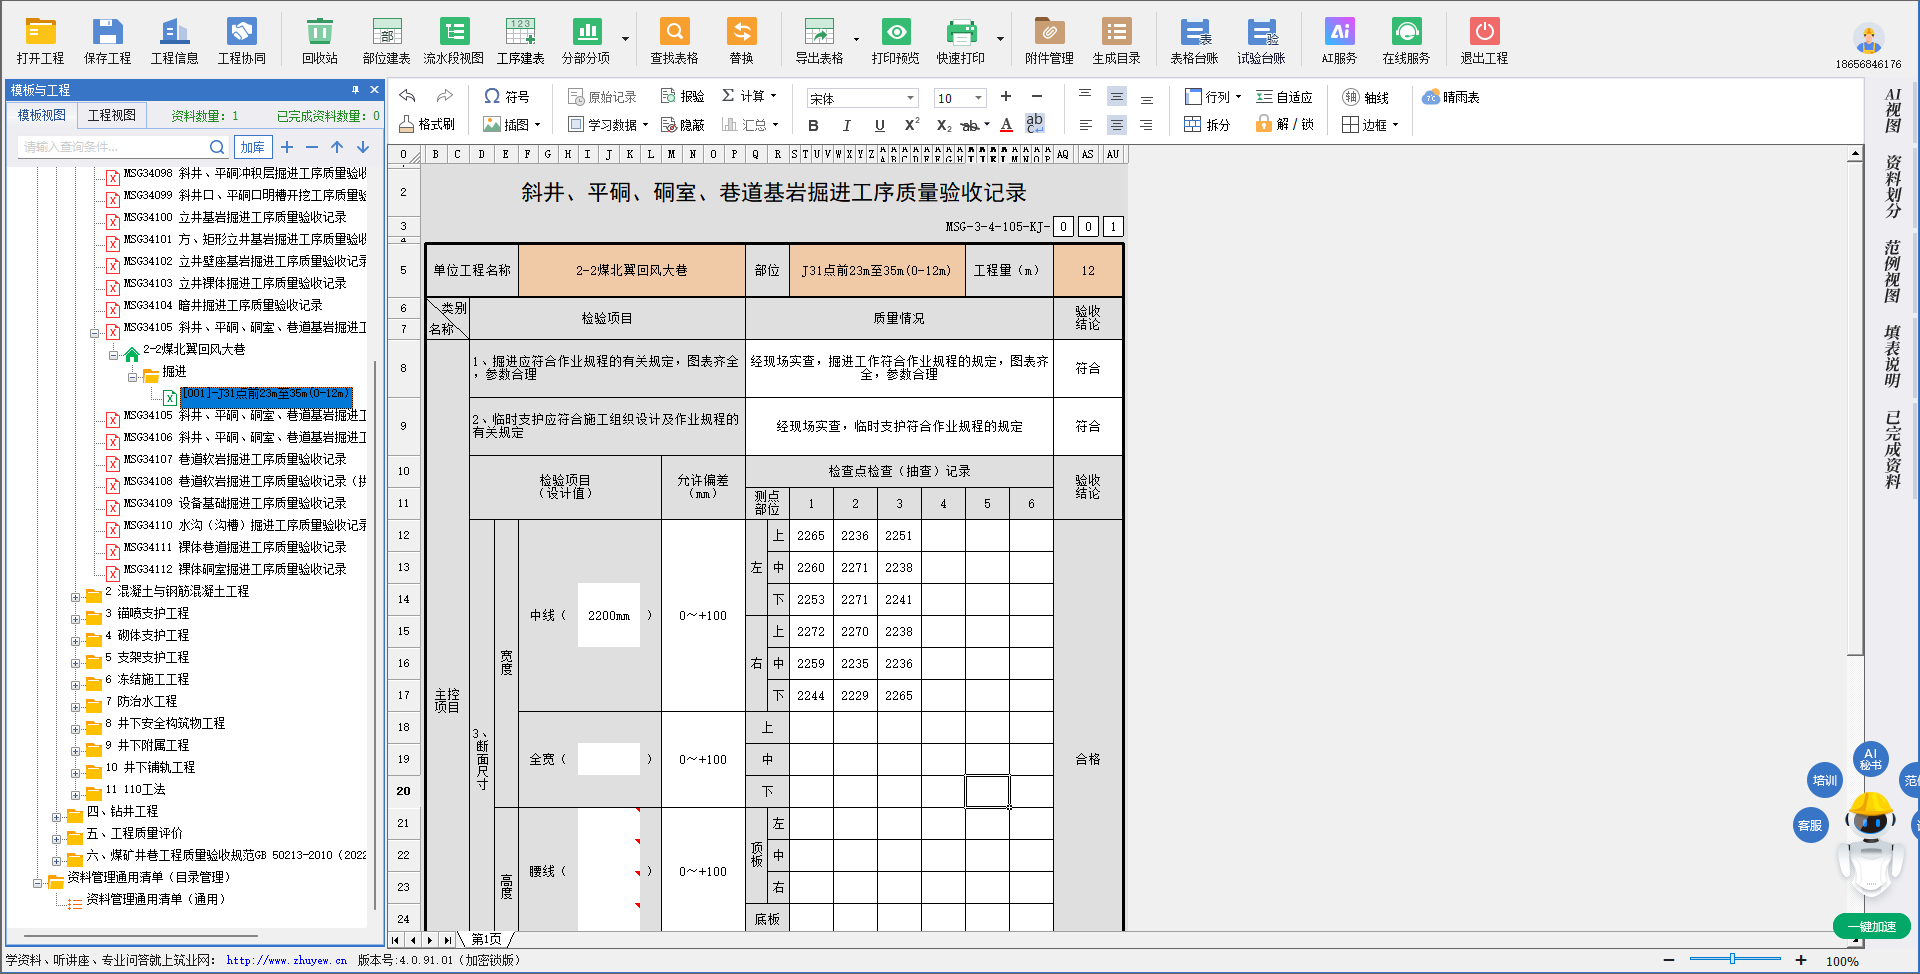Click the 培训 bubble button
Viewport: 1920px width, 974px height.
click(1825, 780)
